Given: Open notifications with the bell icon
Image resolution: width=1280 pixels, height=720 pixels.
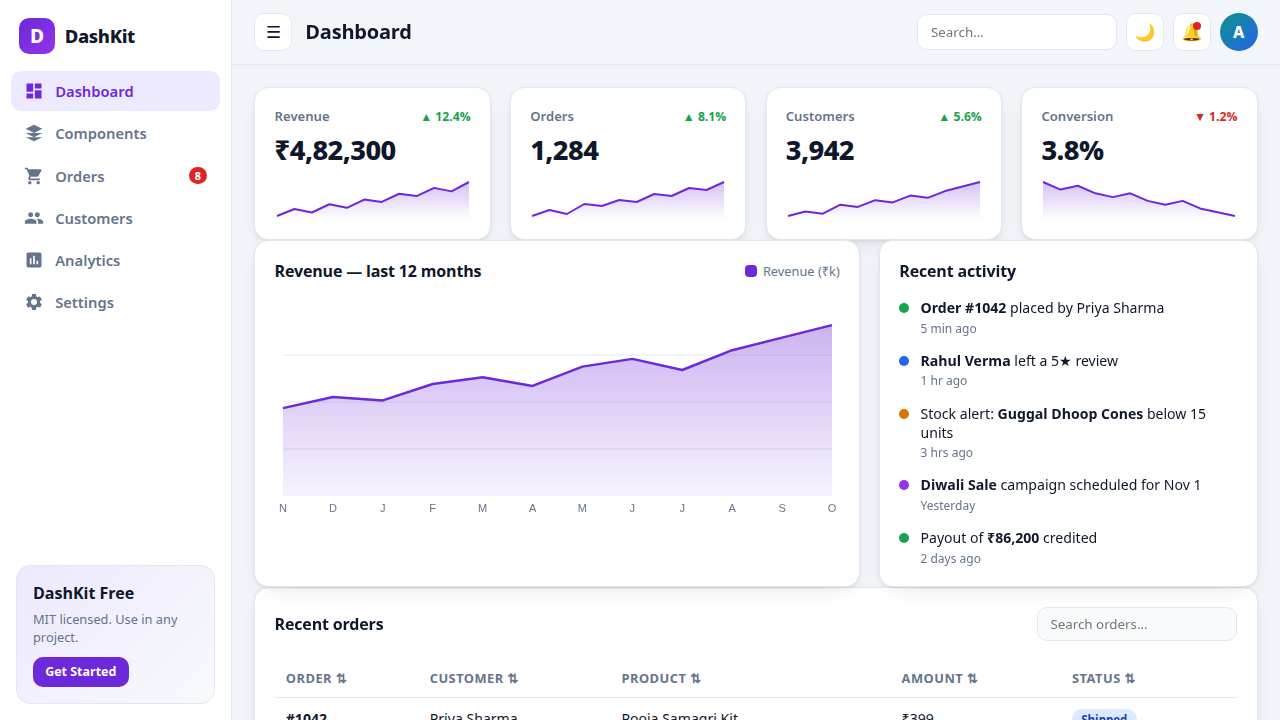Looking at the screenshot, I should [x=1192, y=32].
